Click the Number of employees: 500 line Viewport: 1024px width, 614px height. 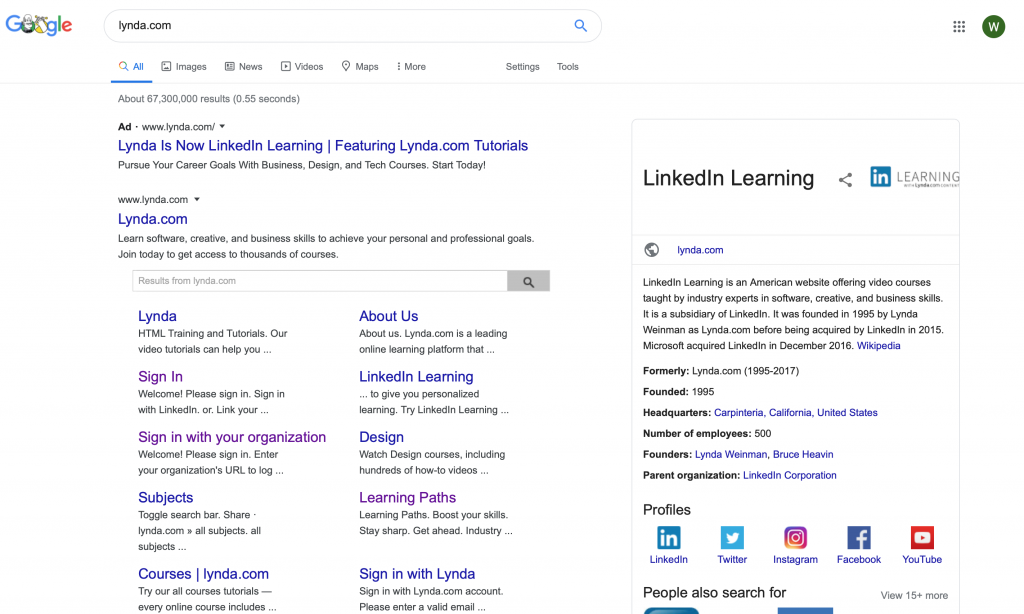(707, 434)
